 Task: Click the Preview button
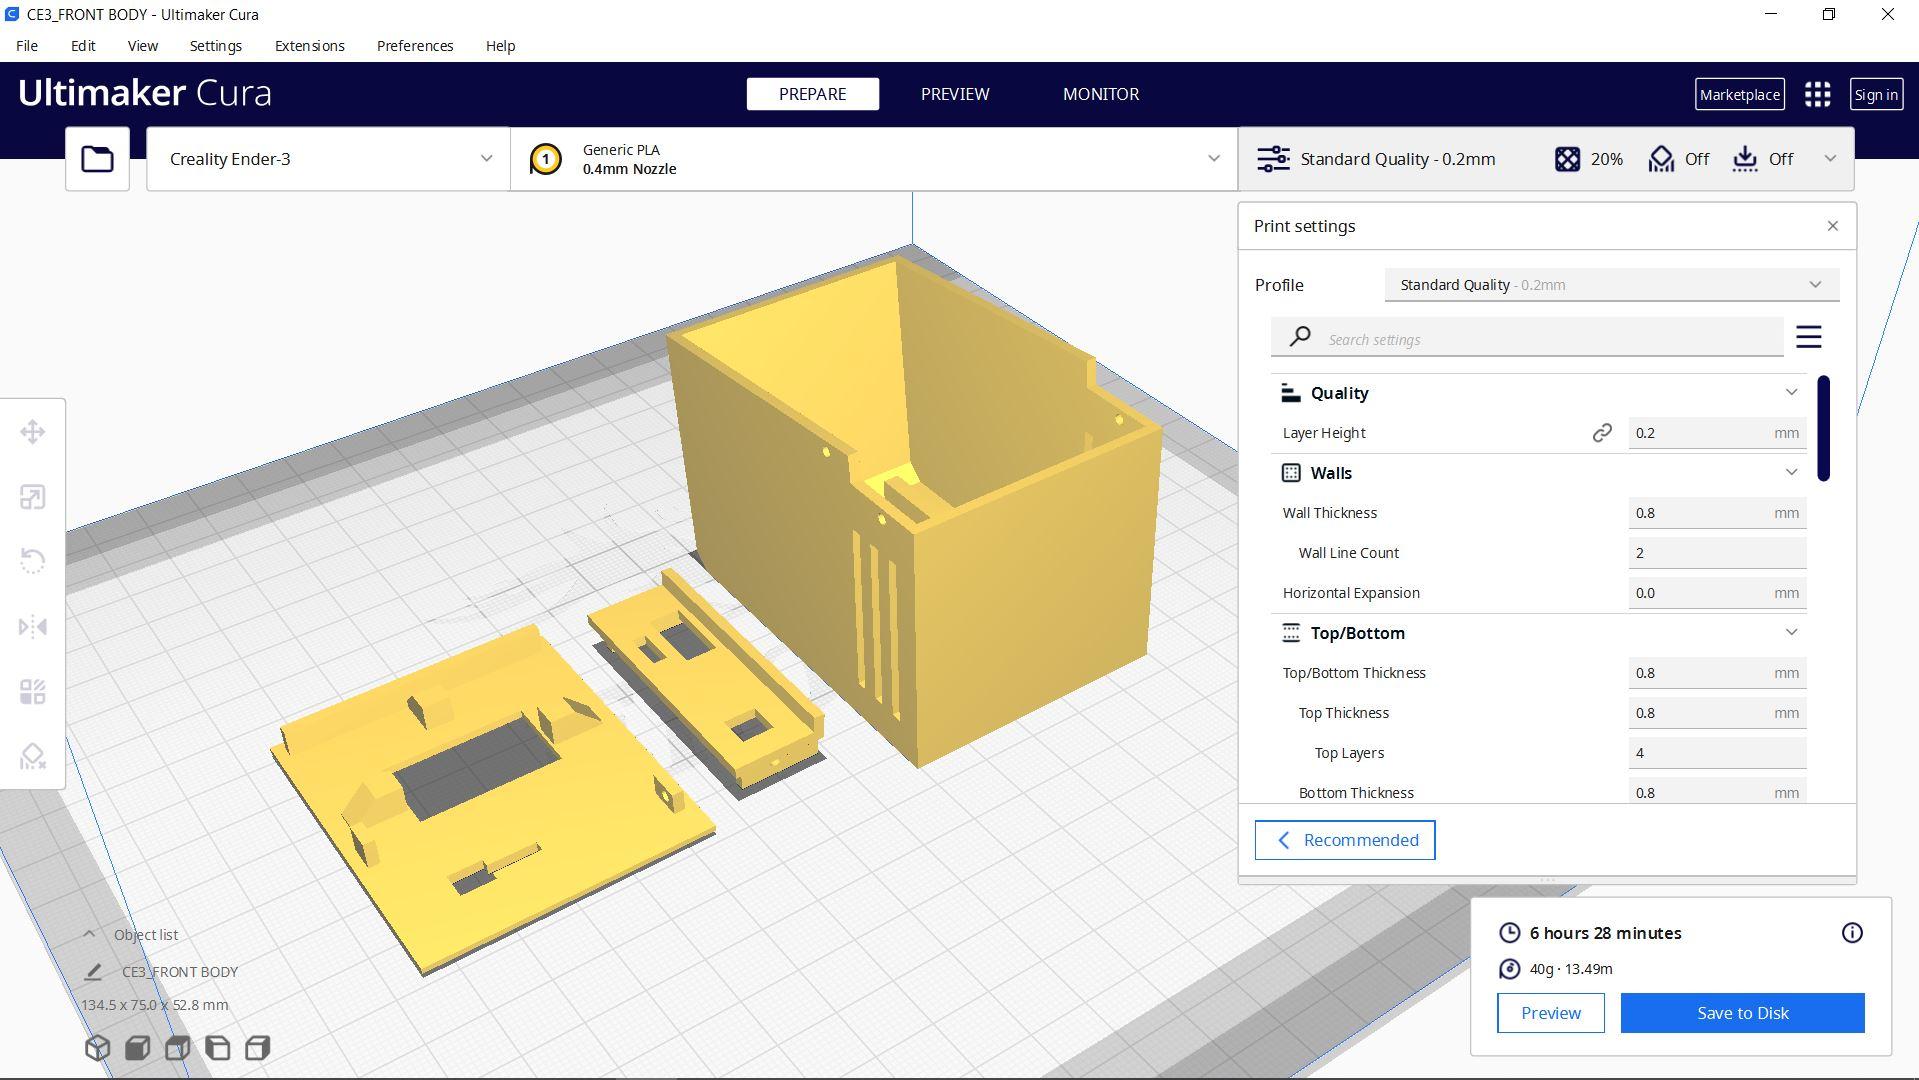click(x=1550, y=1013)
